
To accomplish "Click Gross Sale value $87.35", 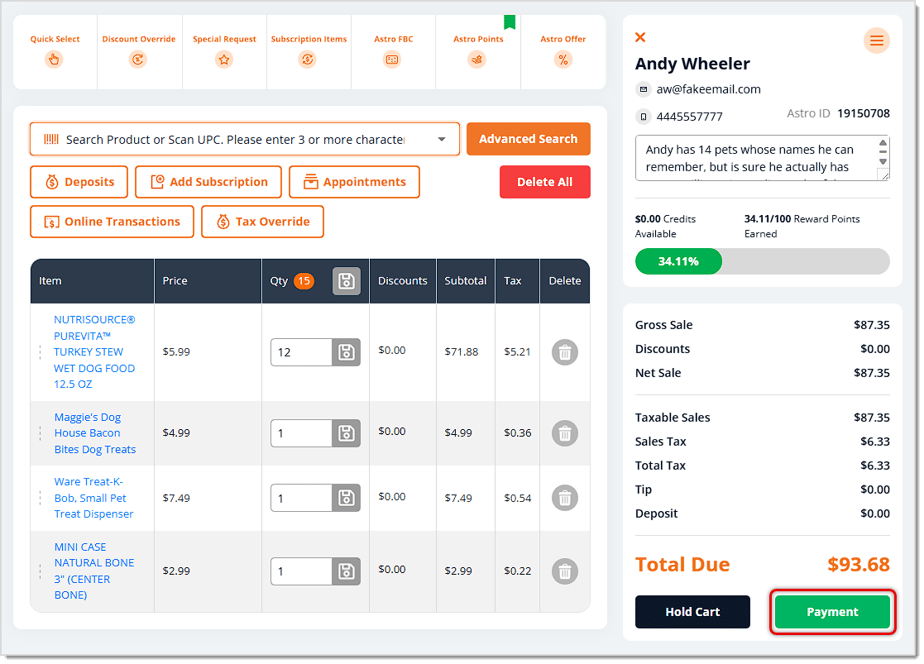I will (x=872, y=325).
